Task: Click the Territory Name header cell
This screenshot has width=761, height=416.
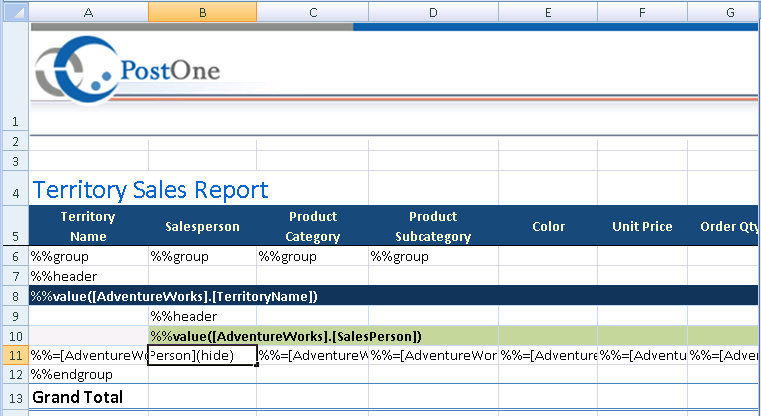Action: tap(88, 226)
